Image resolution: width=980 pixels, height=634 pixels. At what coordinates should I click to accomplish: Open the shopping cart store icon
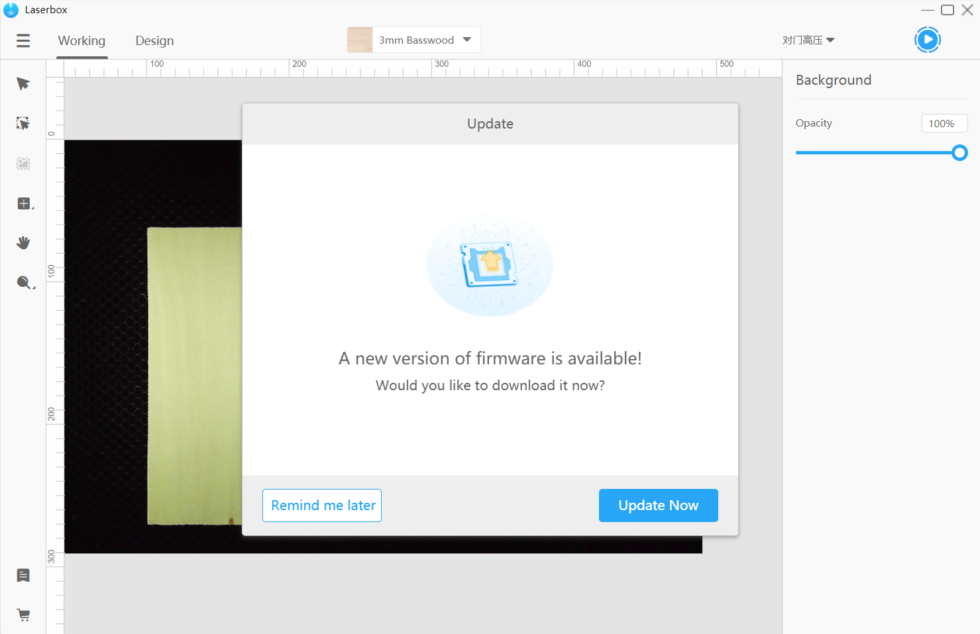pos(23,615)
